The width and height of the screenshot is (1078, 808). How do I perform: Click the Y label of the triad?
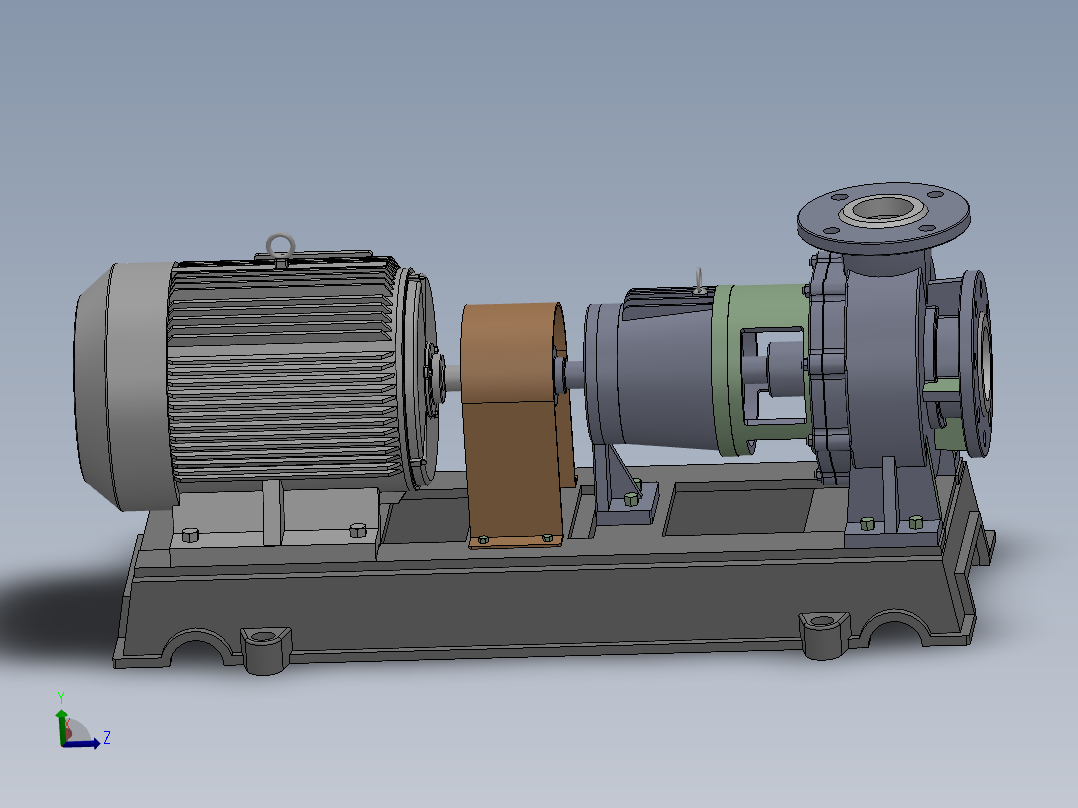[x=61, y=698]
